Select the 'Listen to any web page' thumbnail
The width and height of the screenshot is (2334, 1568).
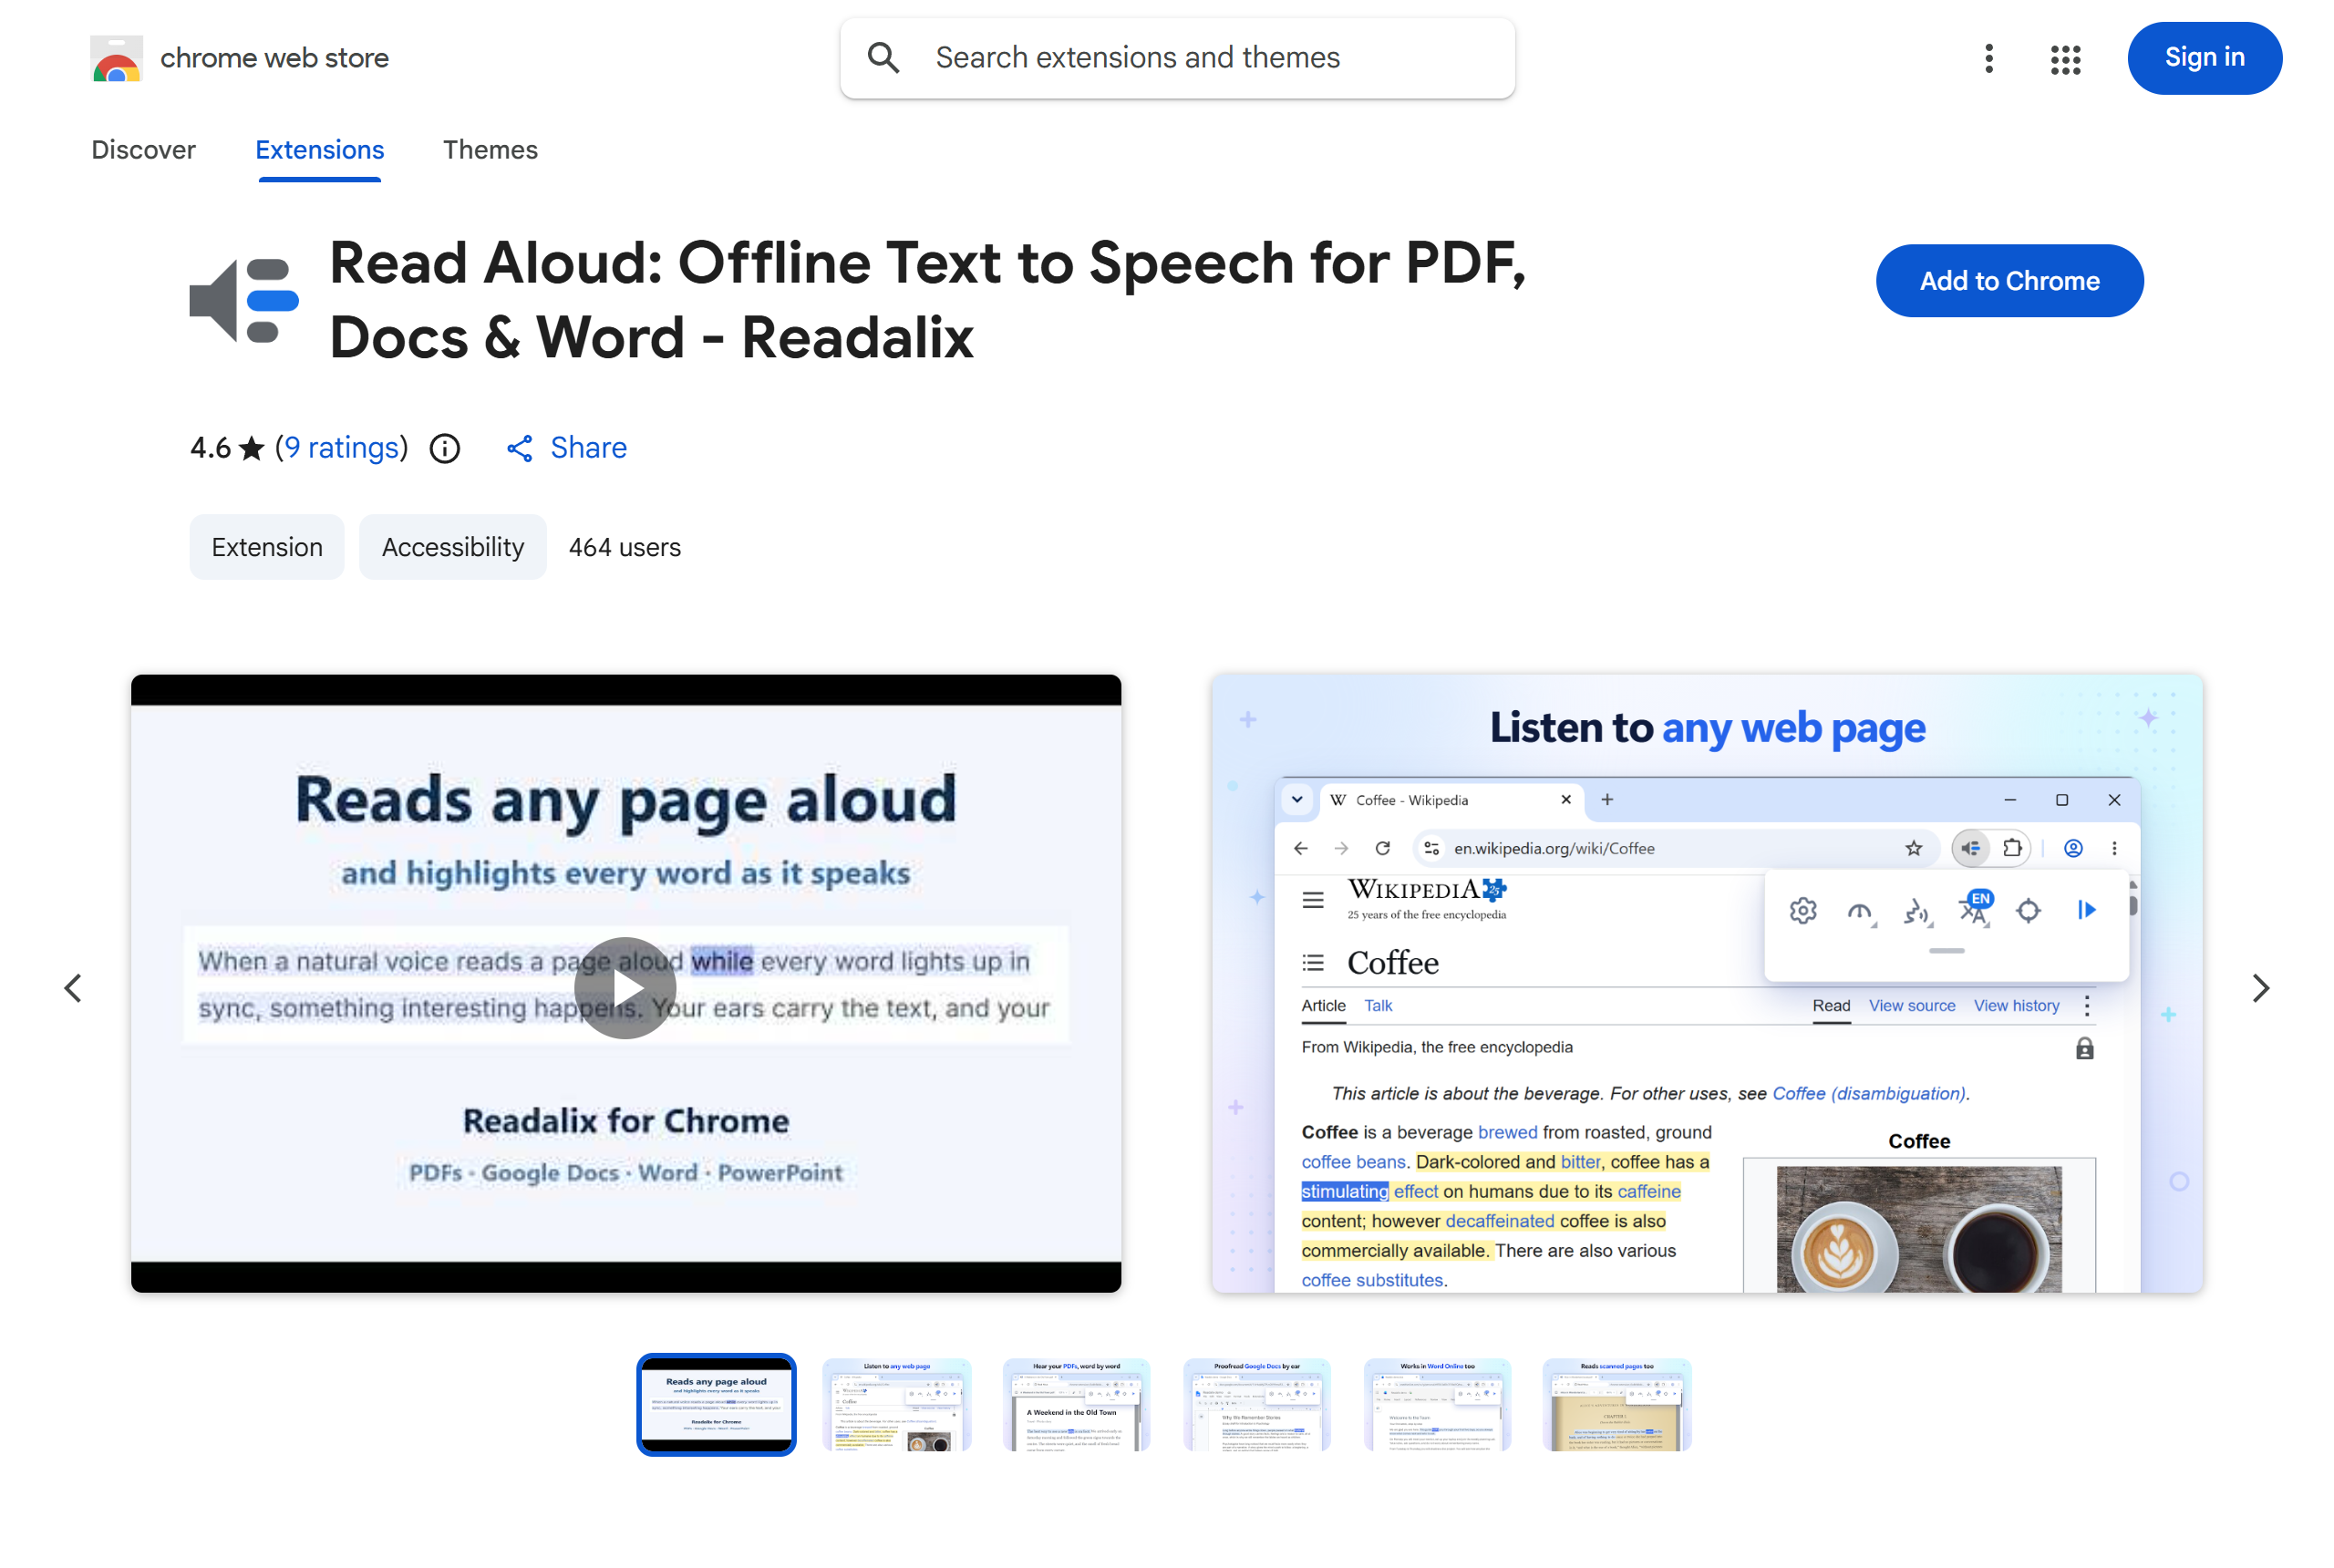(x=896, y=1404)
